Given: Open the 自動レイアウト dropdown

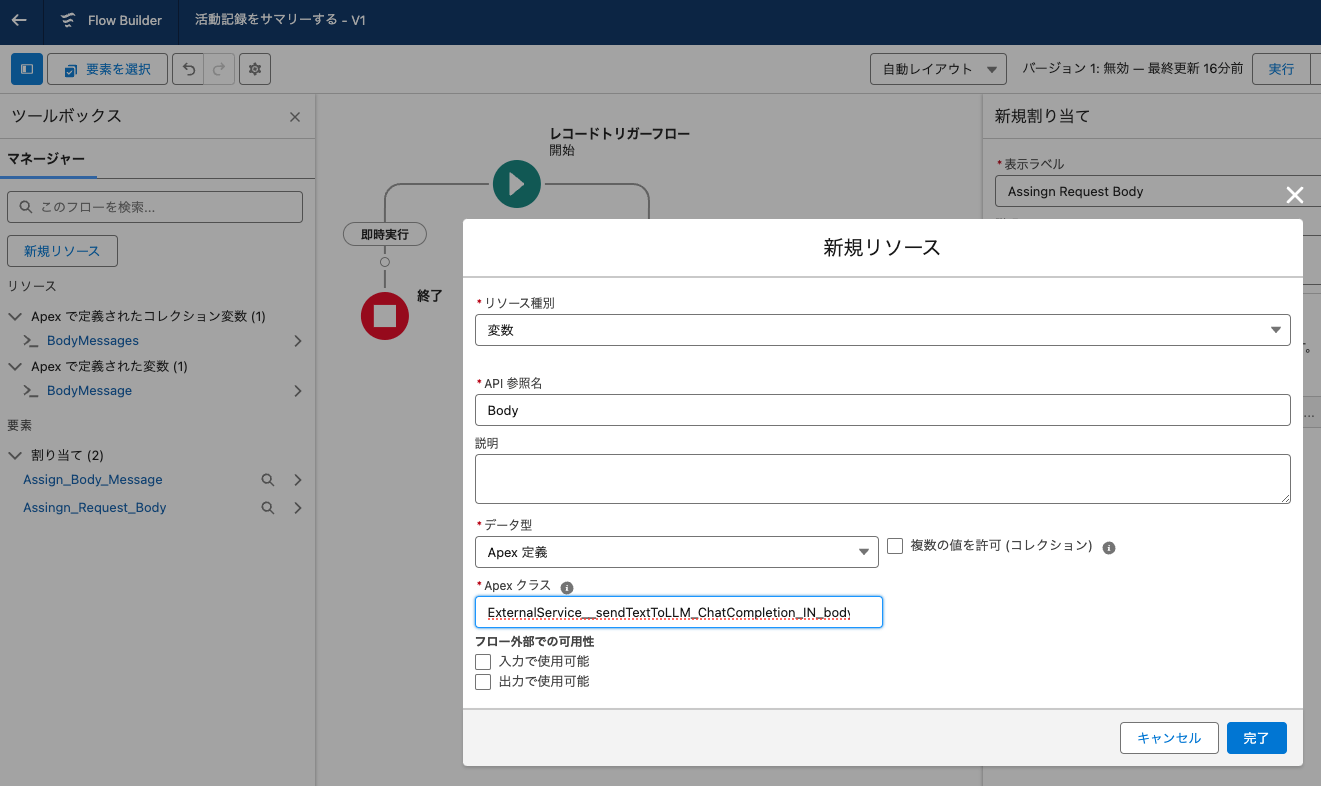Looking at the screenshot, I should coord(938,69).
